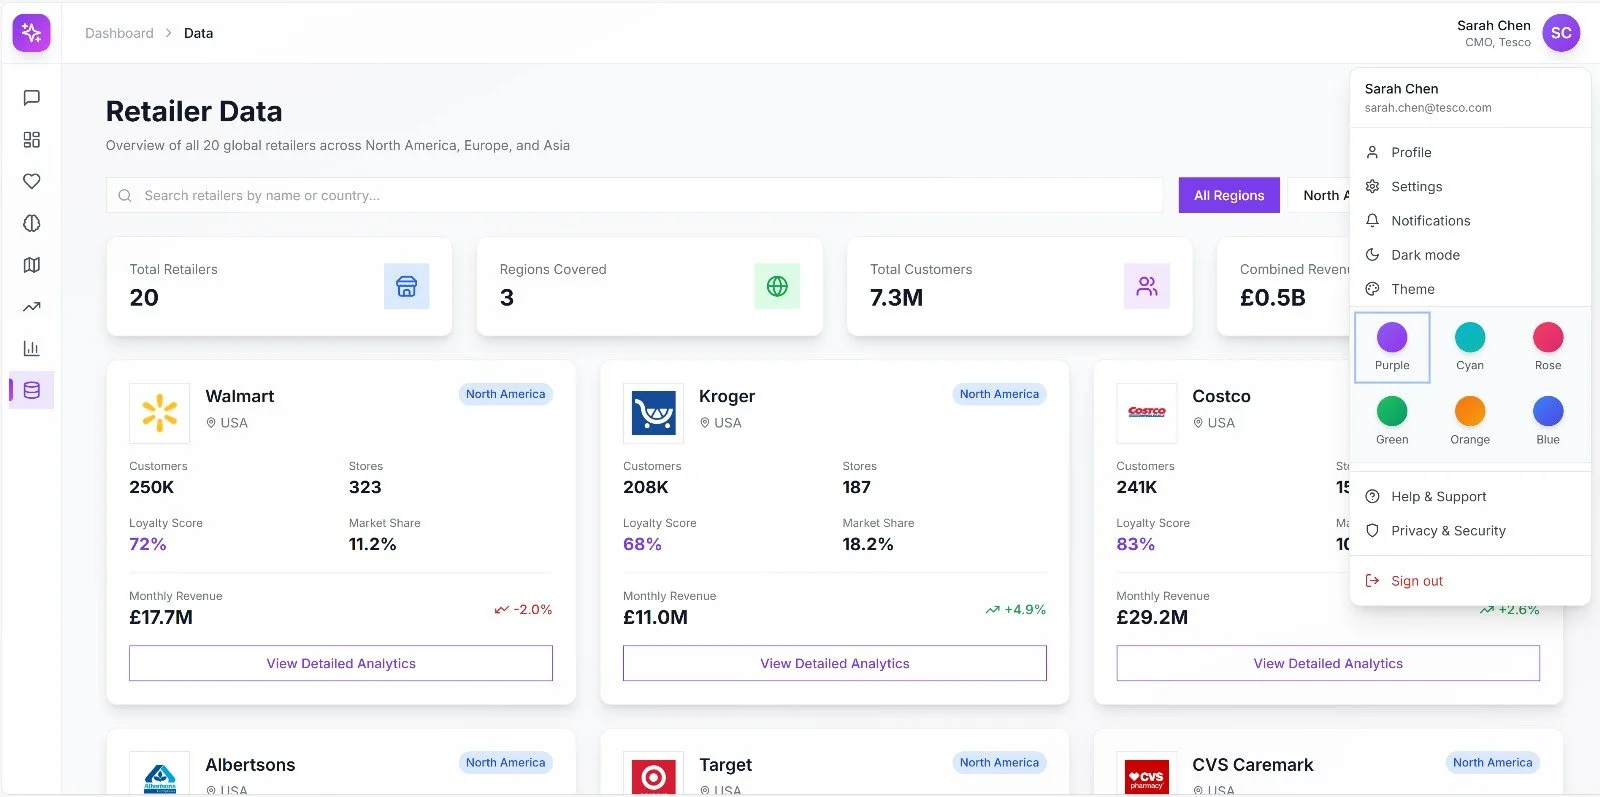Go to Dashboard breadcrumb link
Image resolution: width=1600 pixels, height=797 pixels.
pos(119,33)
